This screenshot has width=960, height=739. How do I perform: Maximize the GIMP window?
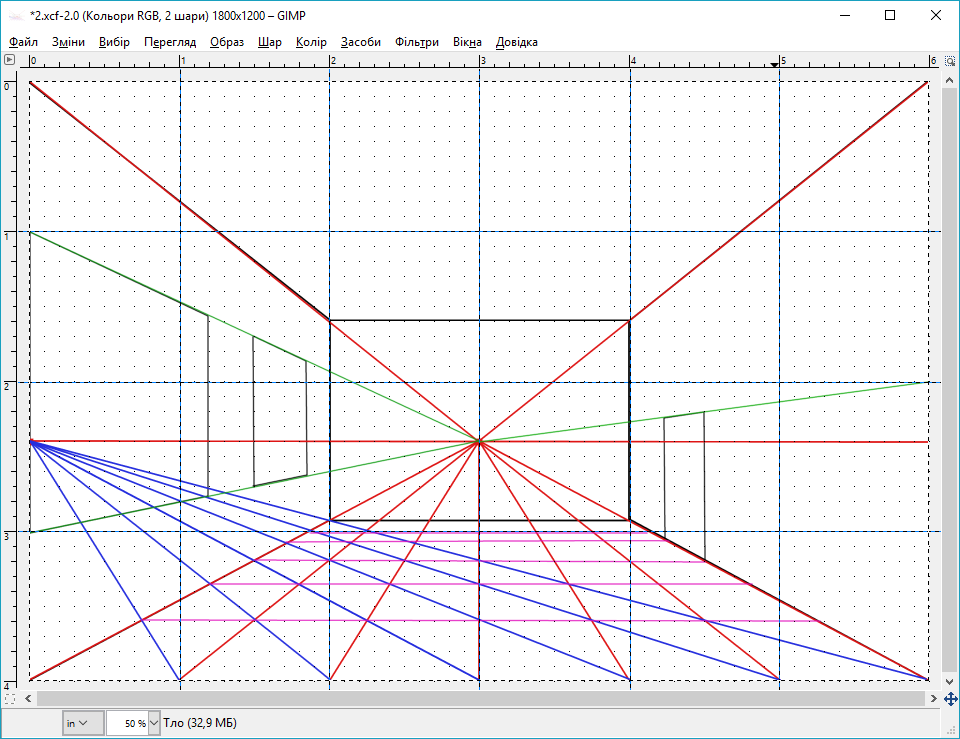890,15
